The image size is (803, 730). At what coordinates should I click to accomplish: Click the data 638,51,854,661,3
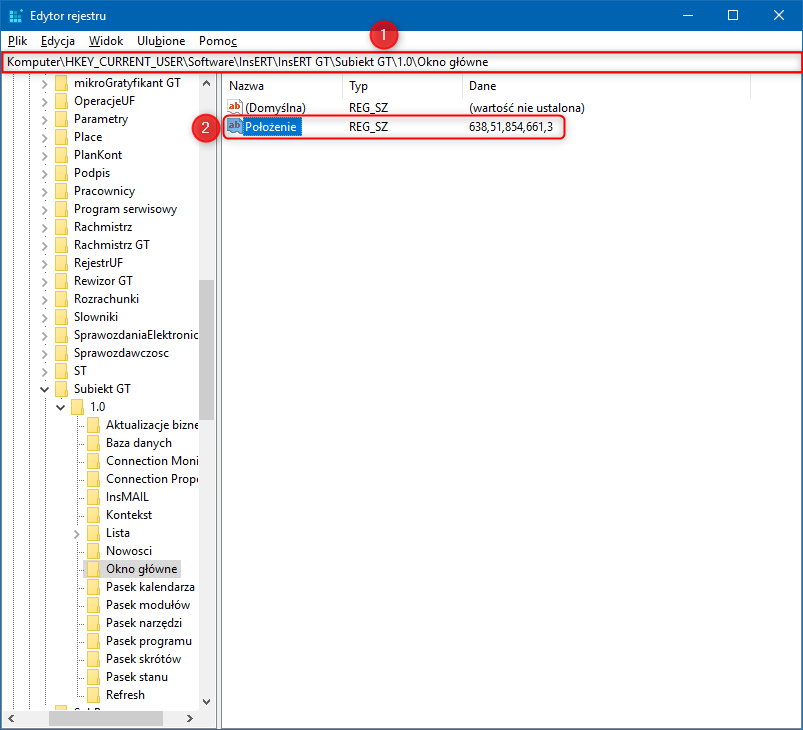(x=511, y=127)
